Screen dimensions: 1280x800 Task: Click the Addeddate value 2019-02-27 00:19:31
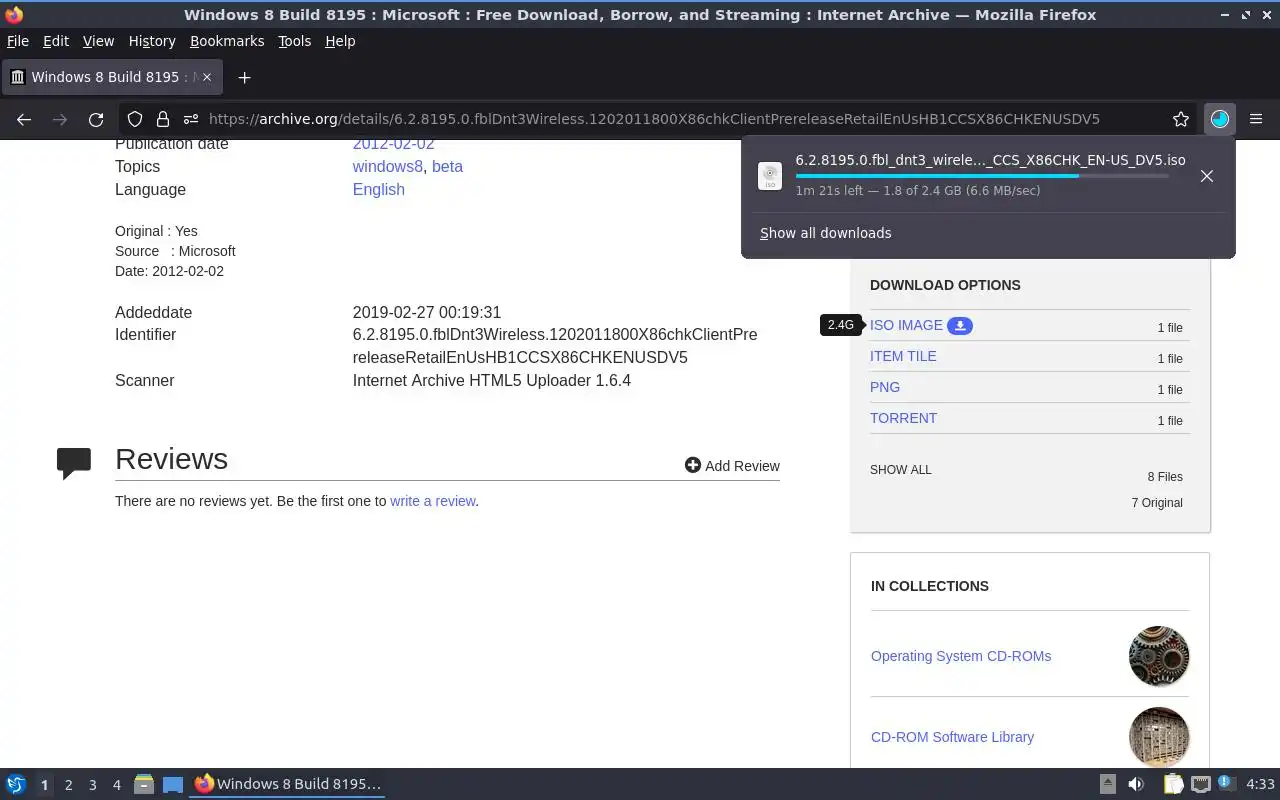[427, 313]
